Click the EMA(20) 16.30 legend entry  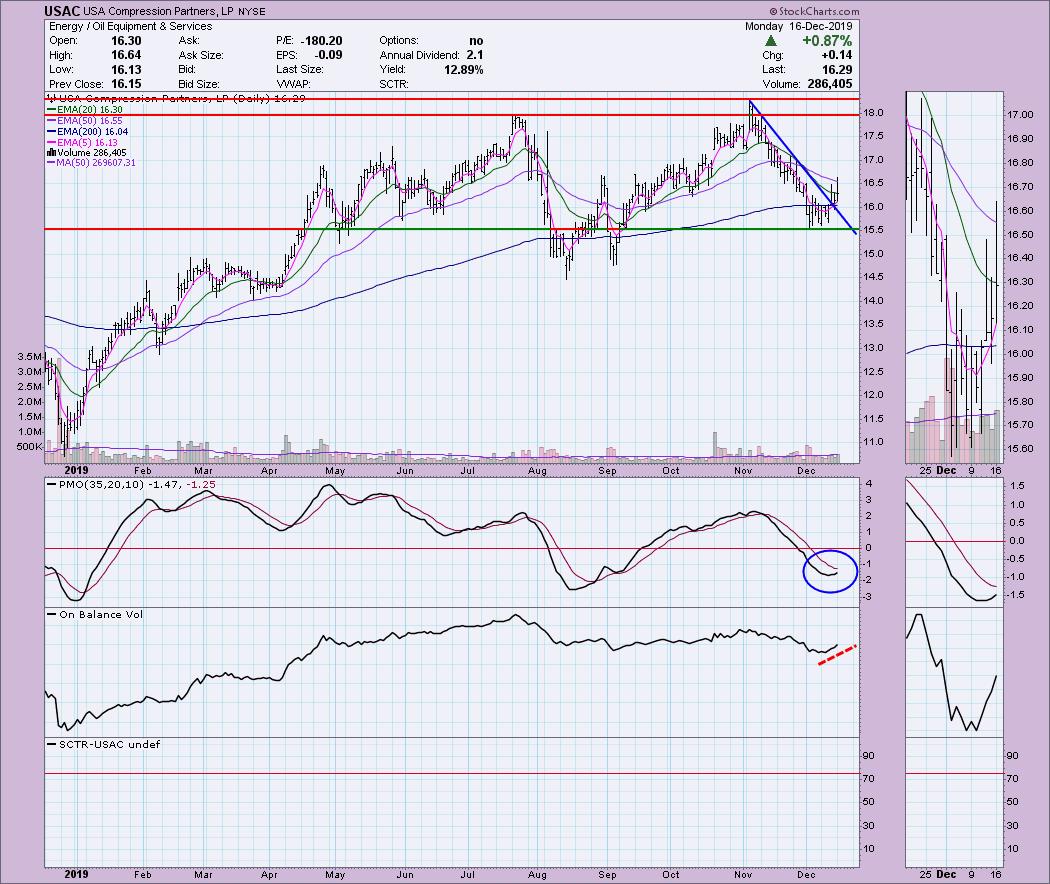pyautogui.click(x=84, y=110)
